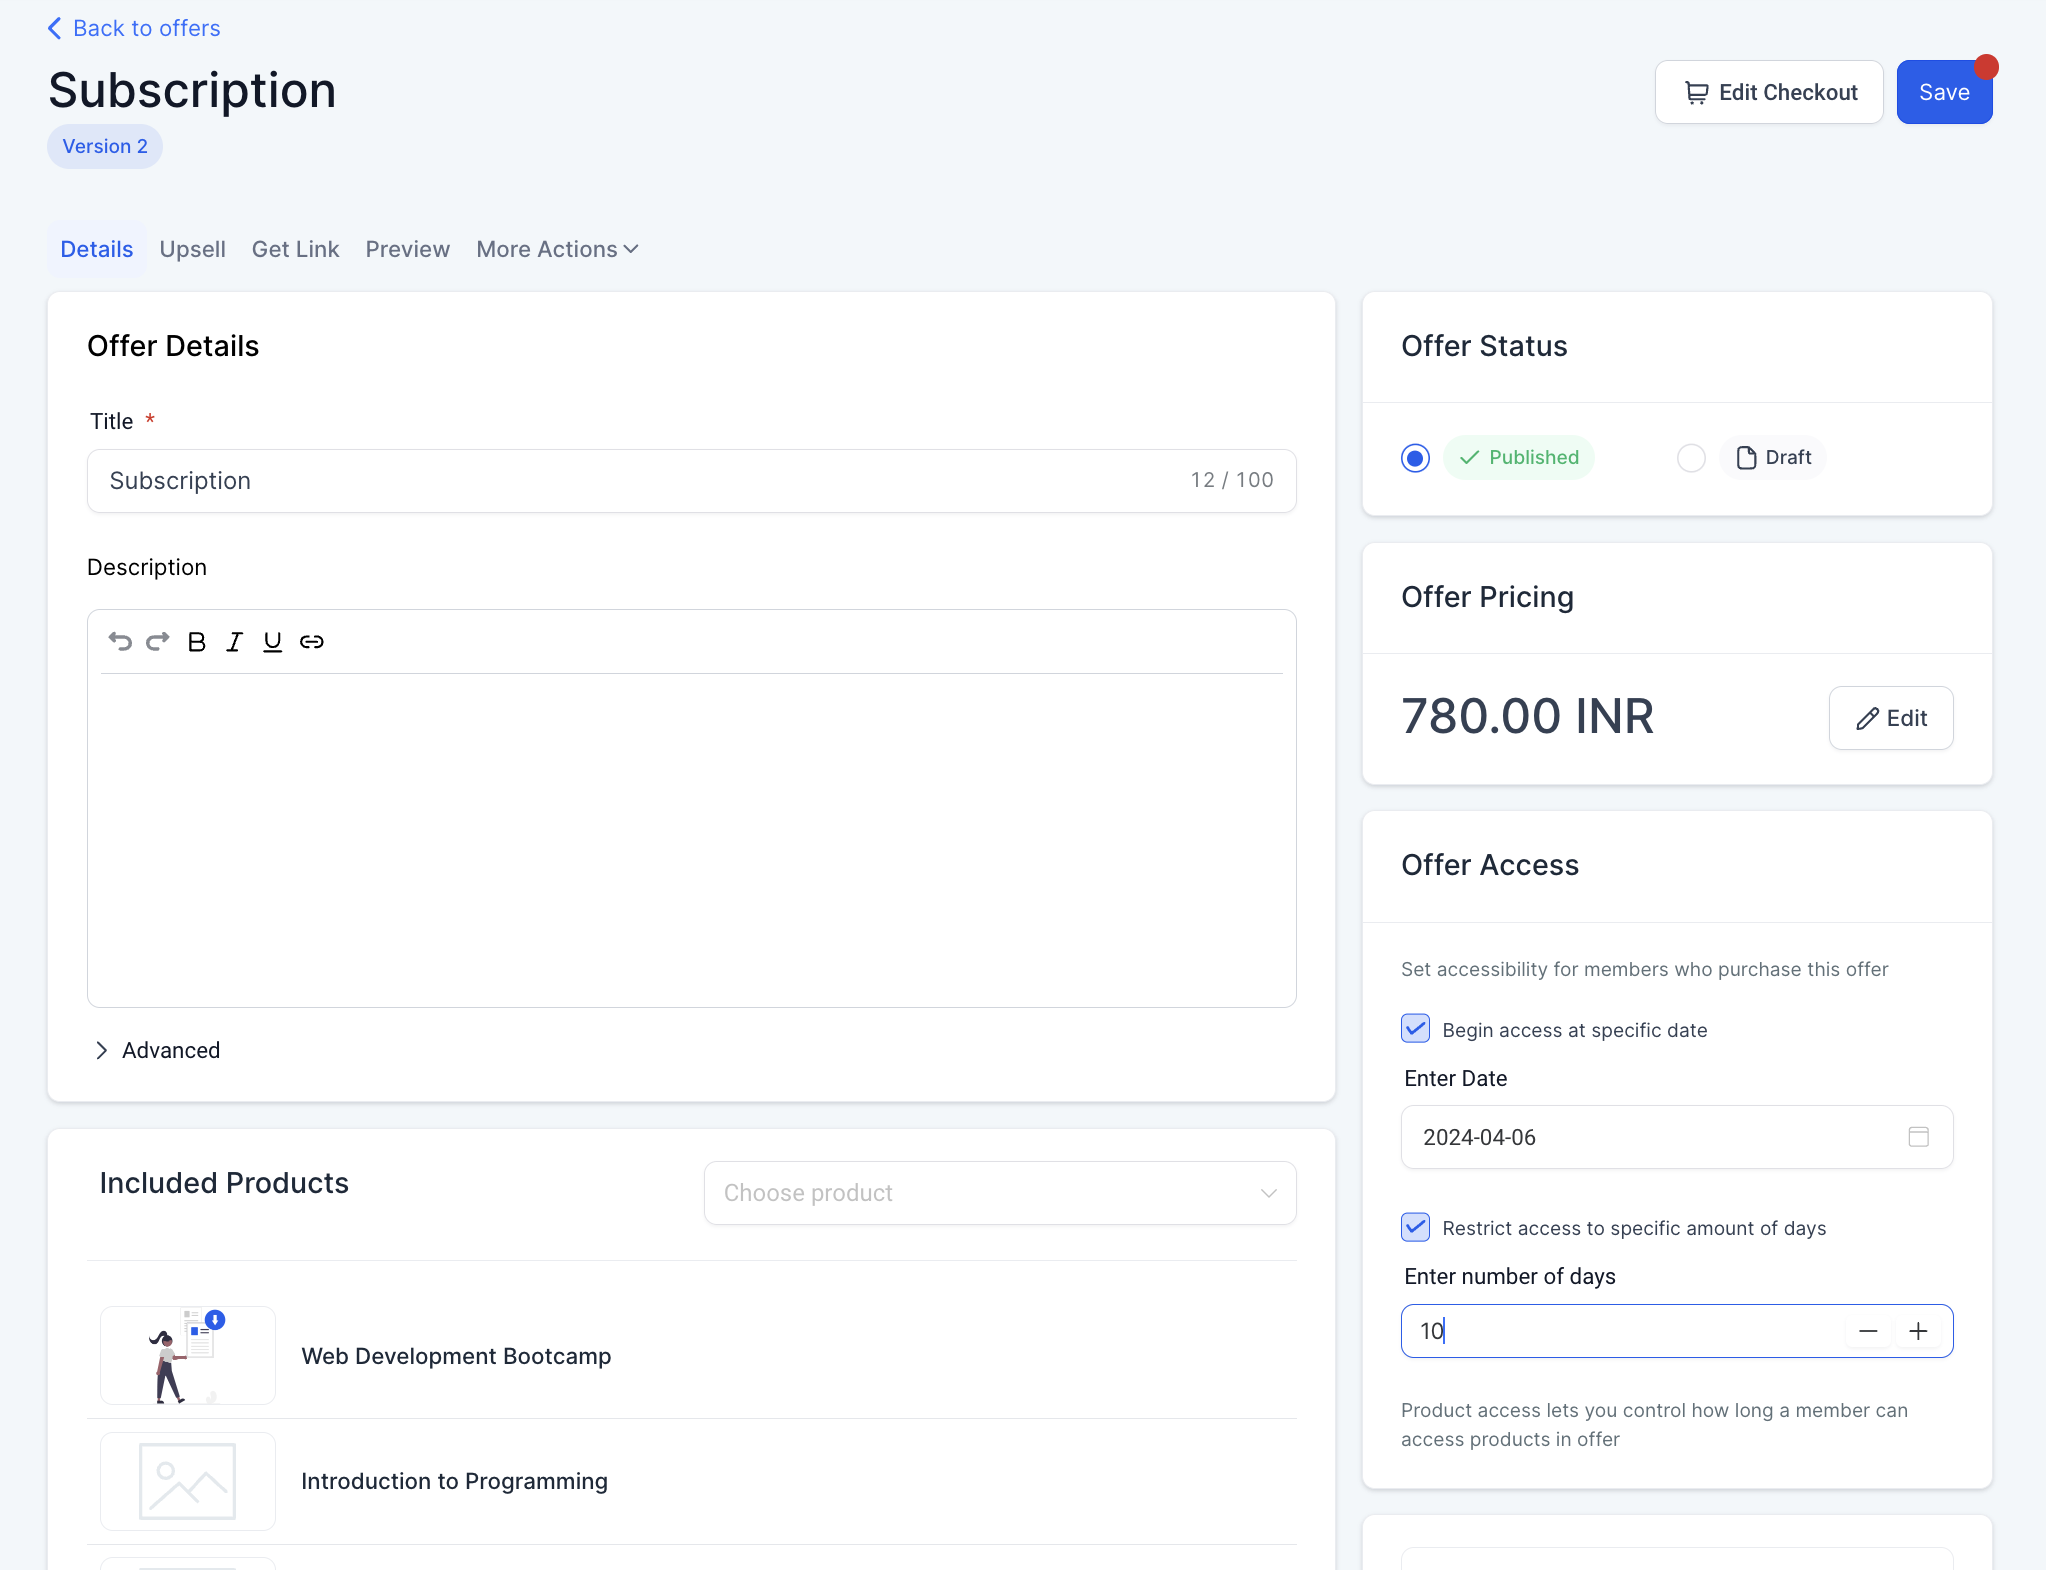Switch to the Upsell tab
The height and width of the screenshot is (1570, 2046).
pos(192,249)
